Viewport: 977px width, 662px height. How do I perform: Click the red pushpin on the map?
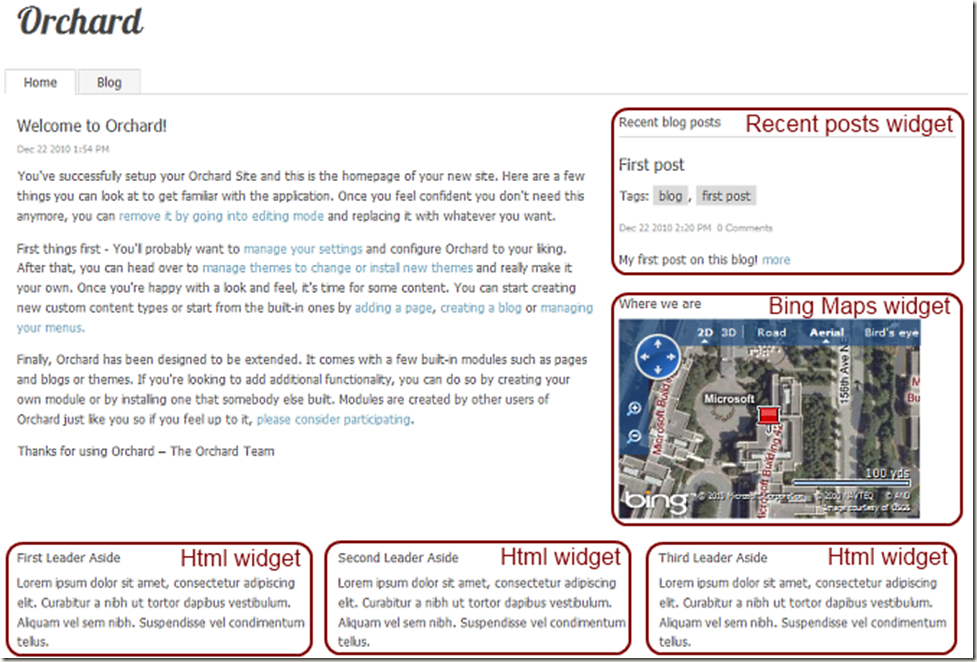pyautogui.click(x=769, y=416)
